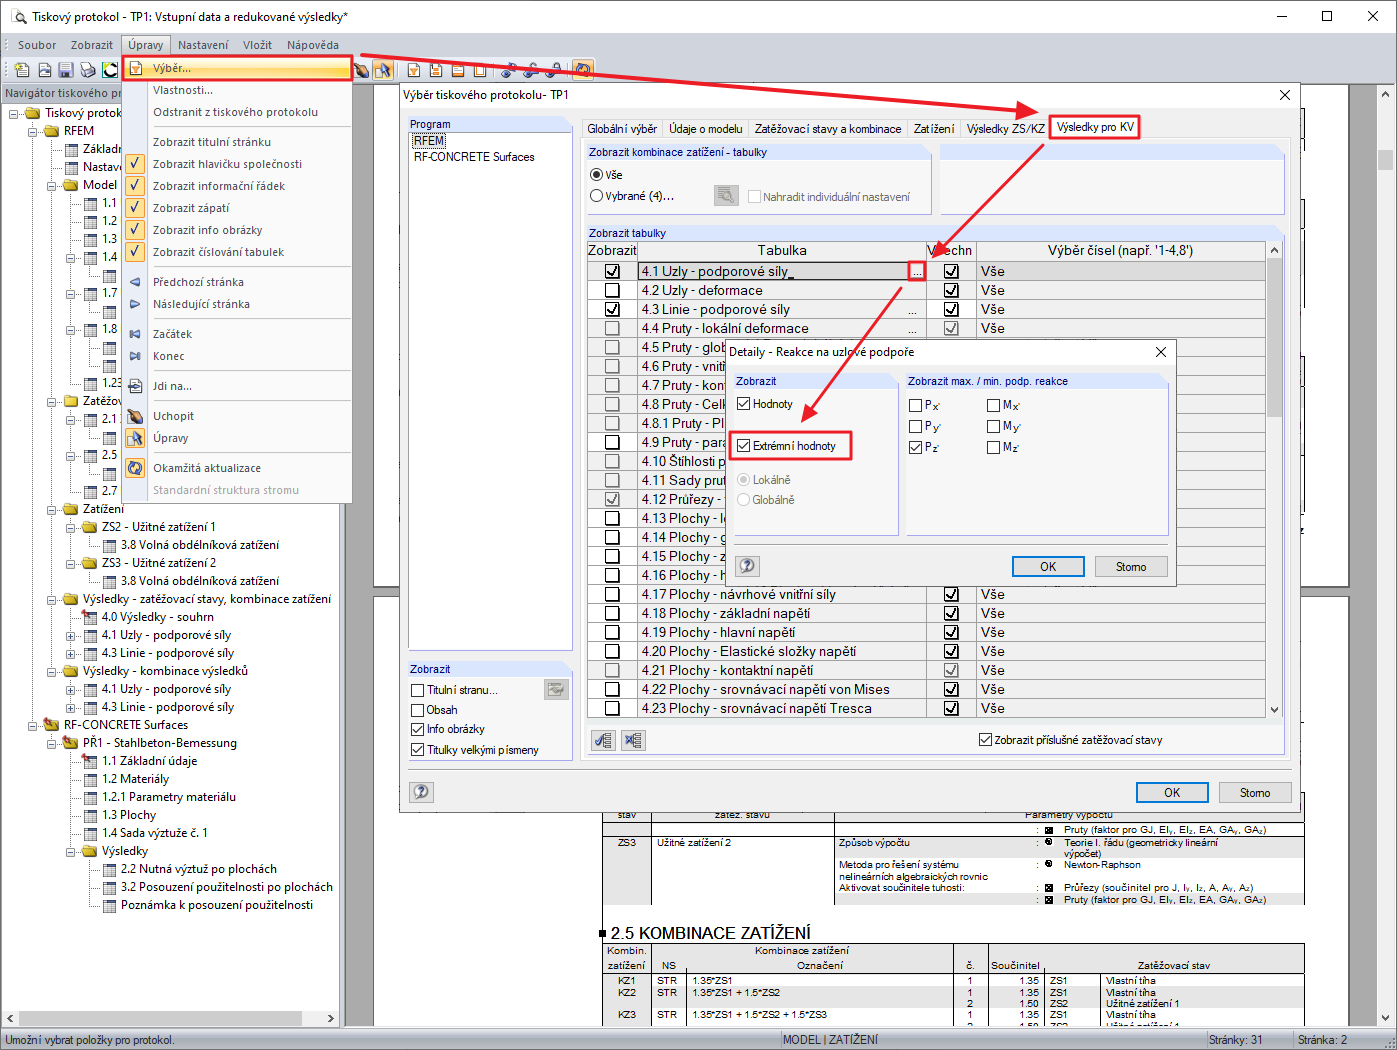The height and width of the screenshot is (1050, 1397).
Task: Collapse the ZS2 - Užitné zatížení 1 node
Action: pyautogui.click(x=71, y=527)
